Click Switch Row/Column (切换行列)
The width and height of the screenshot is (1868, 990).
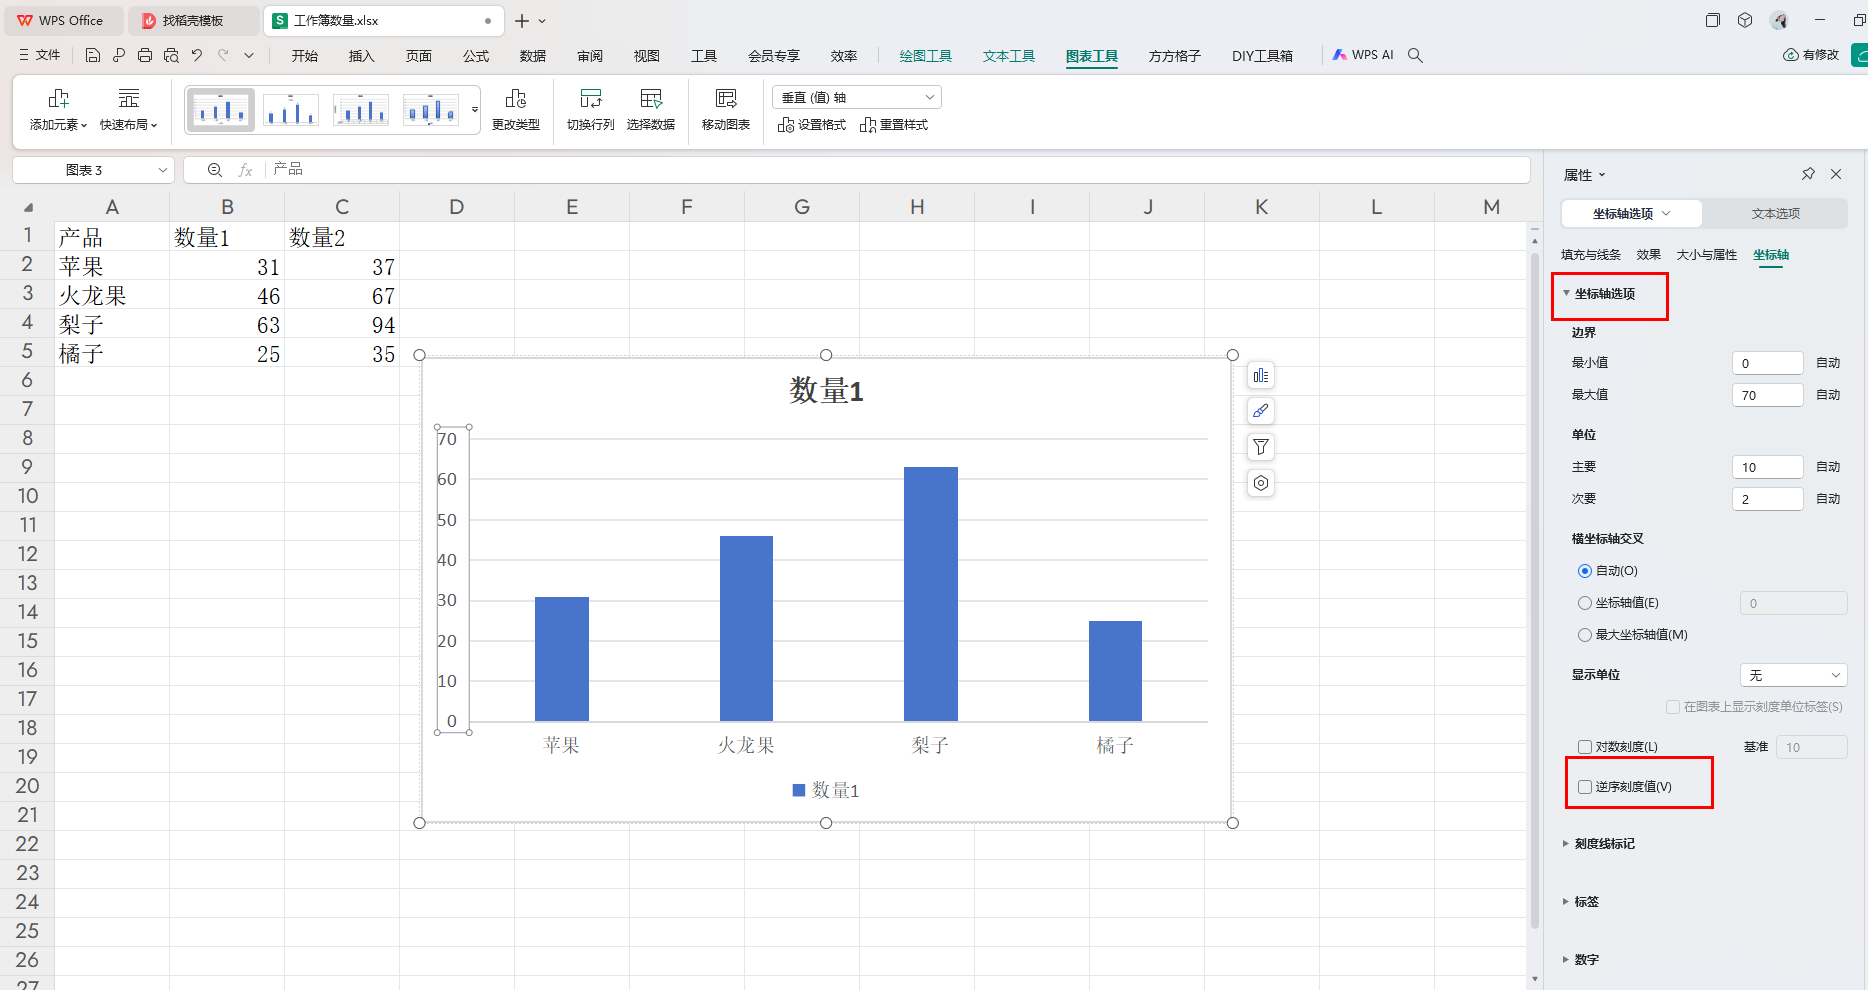[x=591, y=110]
